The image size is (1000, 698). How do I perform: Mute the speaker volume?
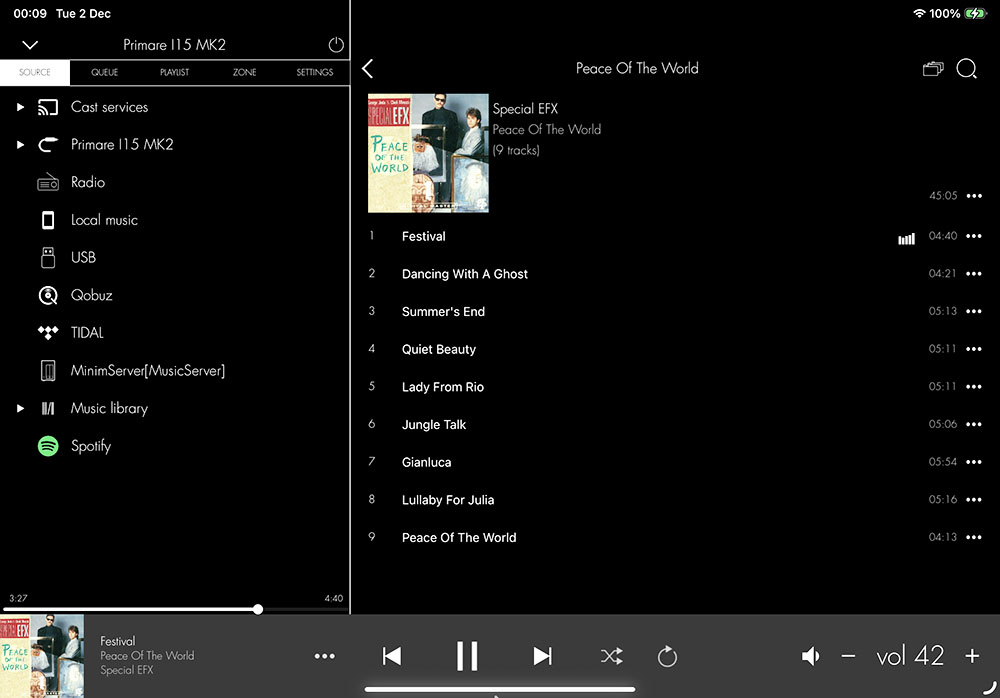click(811, 656)
